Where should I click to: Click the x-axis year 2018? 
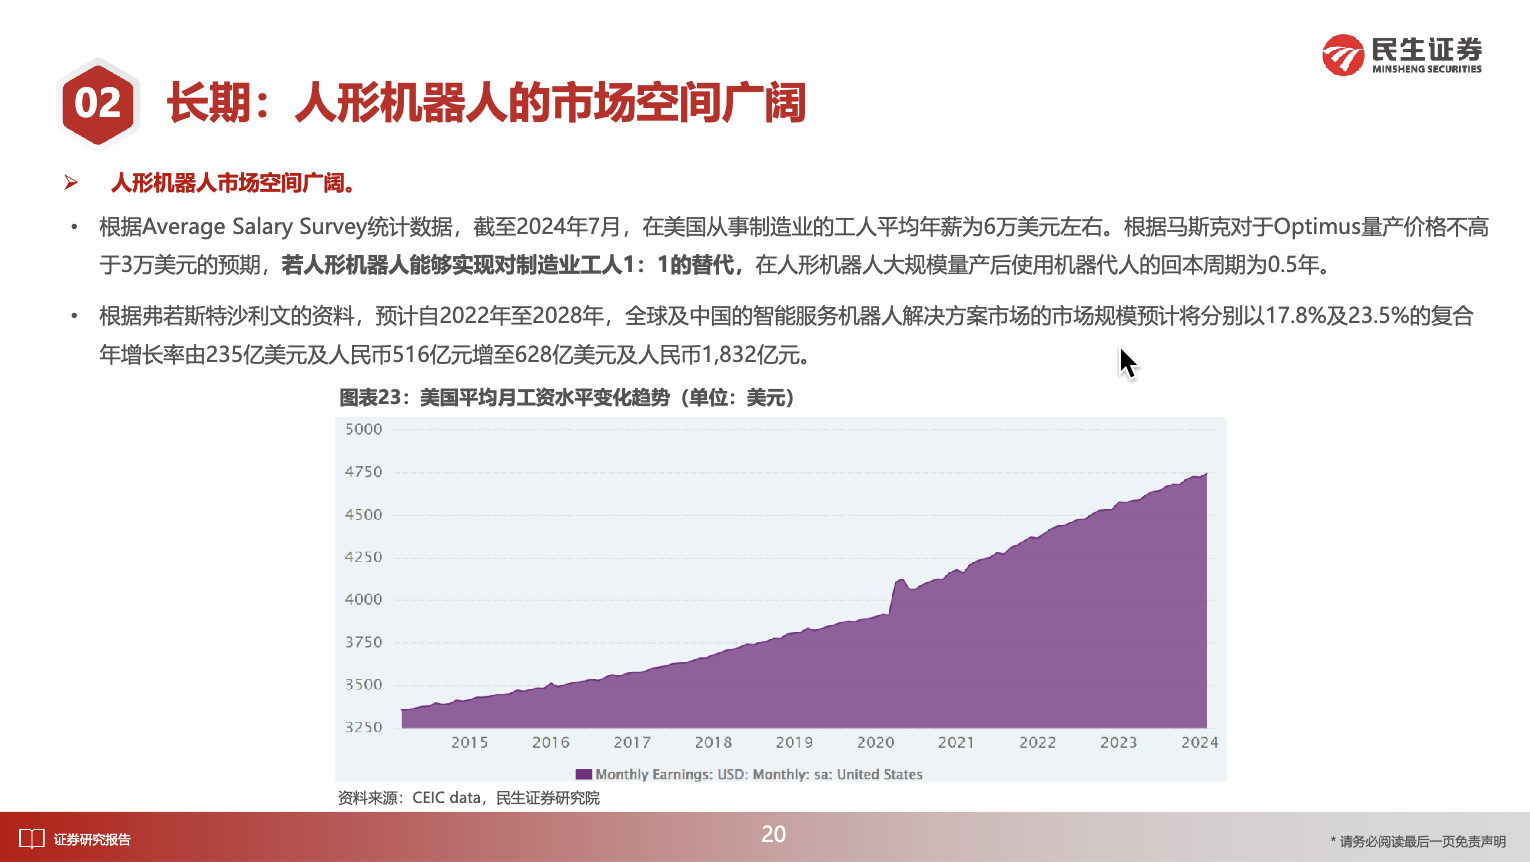tap(713, 743)
